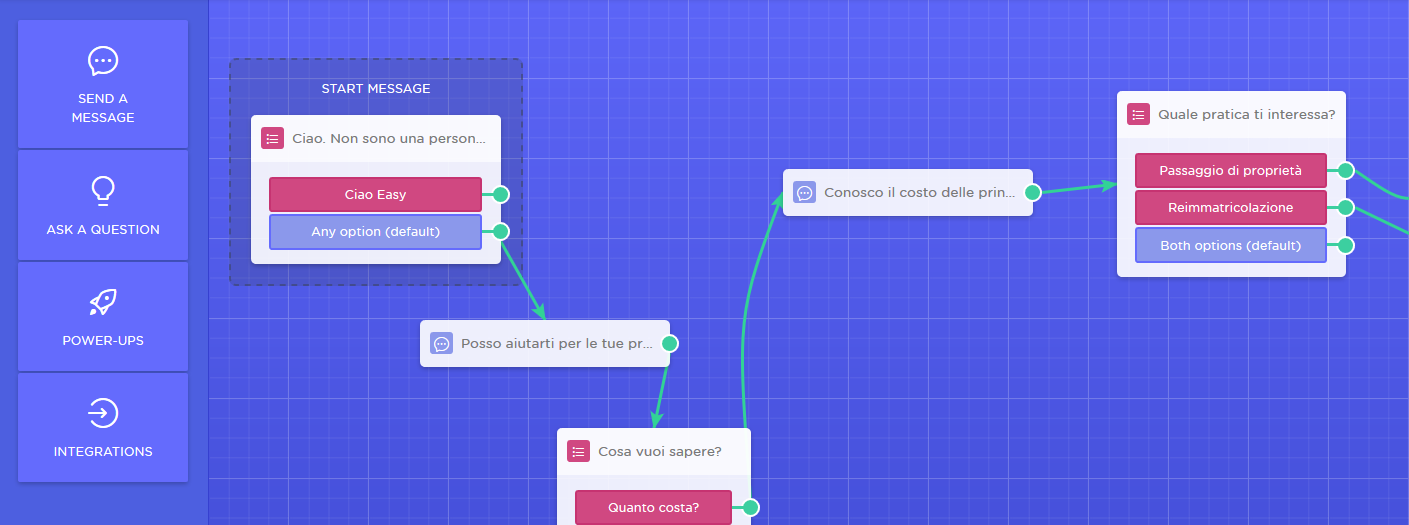
Task: Click the connector dot of 'Reimmatricolazione'
Action: tap(1346, 207)
